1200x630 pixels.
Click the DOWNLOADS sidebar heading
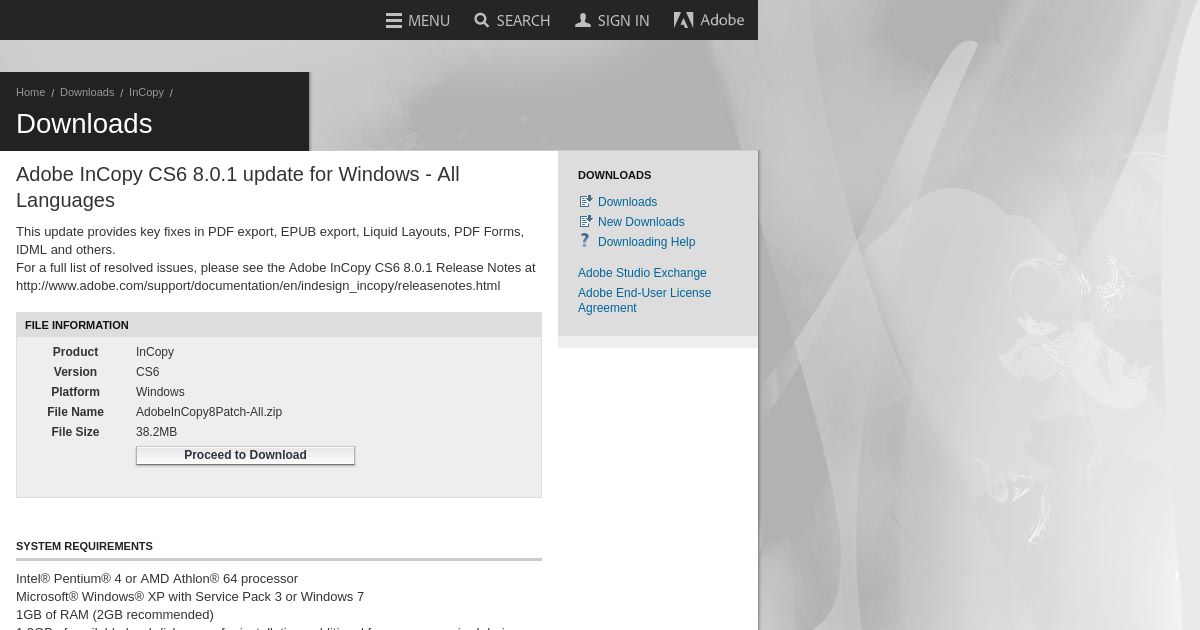click(x=614, y=175)
